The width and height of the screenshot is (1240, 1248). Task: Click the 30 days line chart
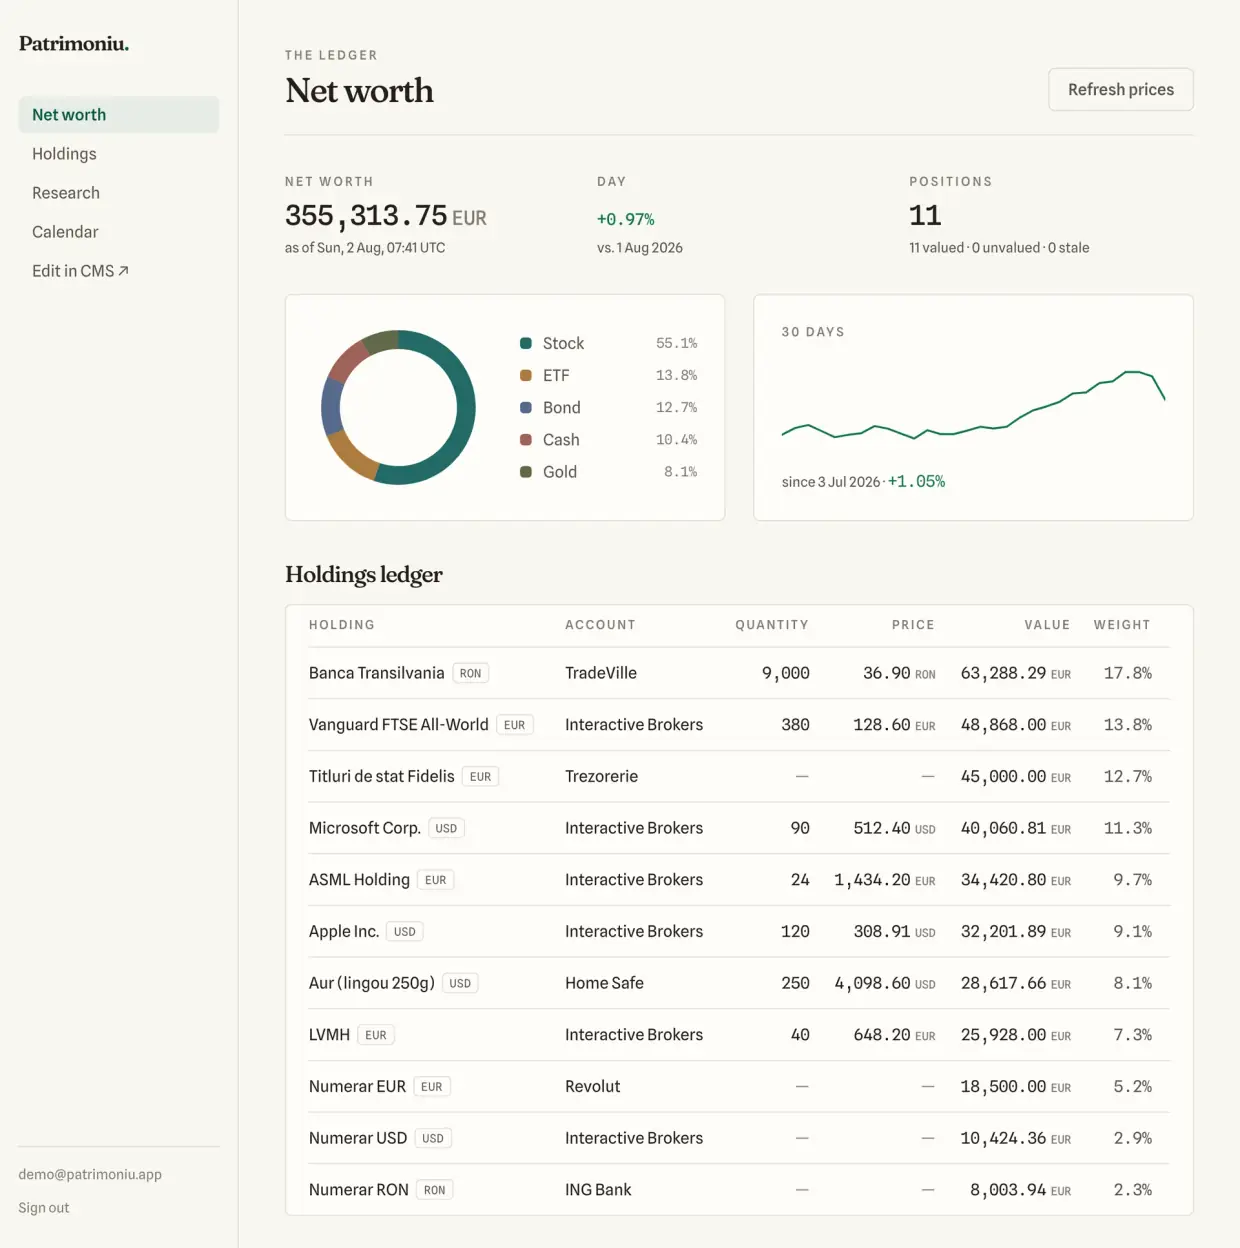pos(973,405)
